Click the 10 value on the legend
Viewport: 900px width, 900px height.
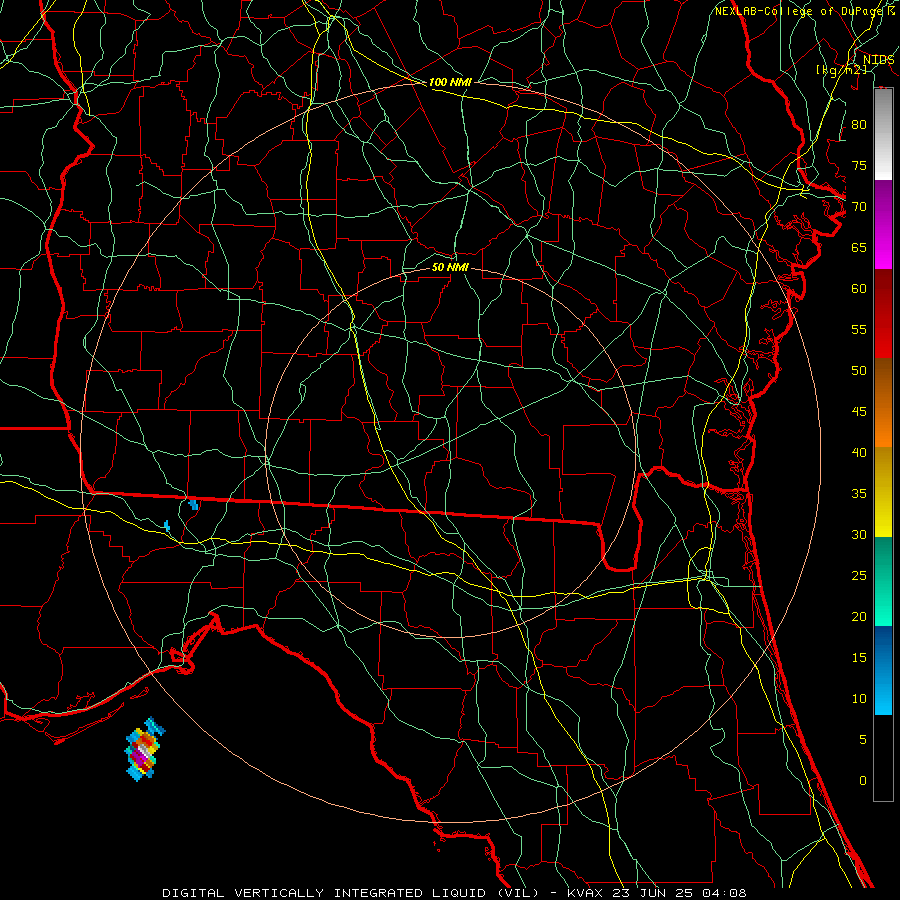tap(859, 699)
